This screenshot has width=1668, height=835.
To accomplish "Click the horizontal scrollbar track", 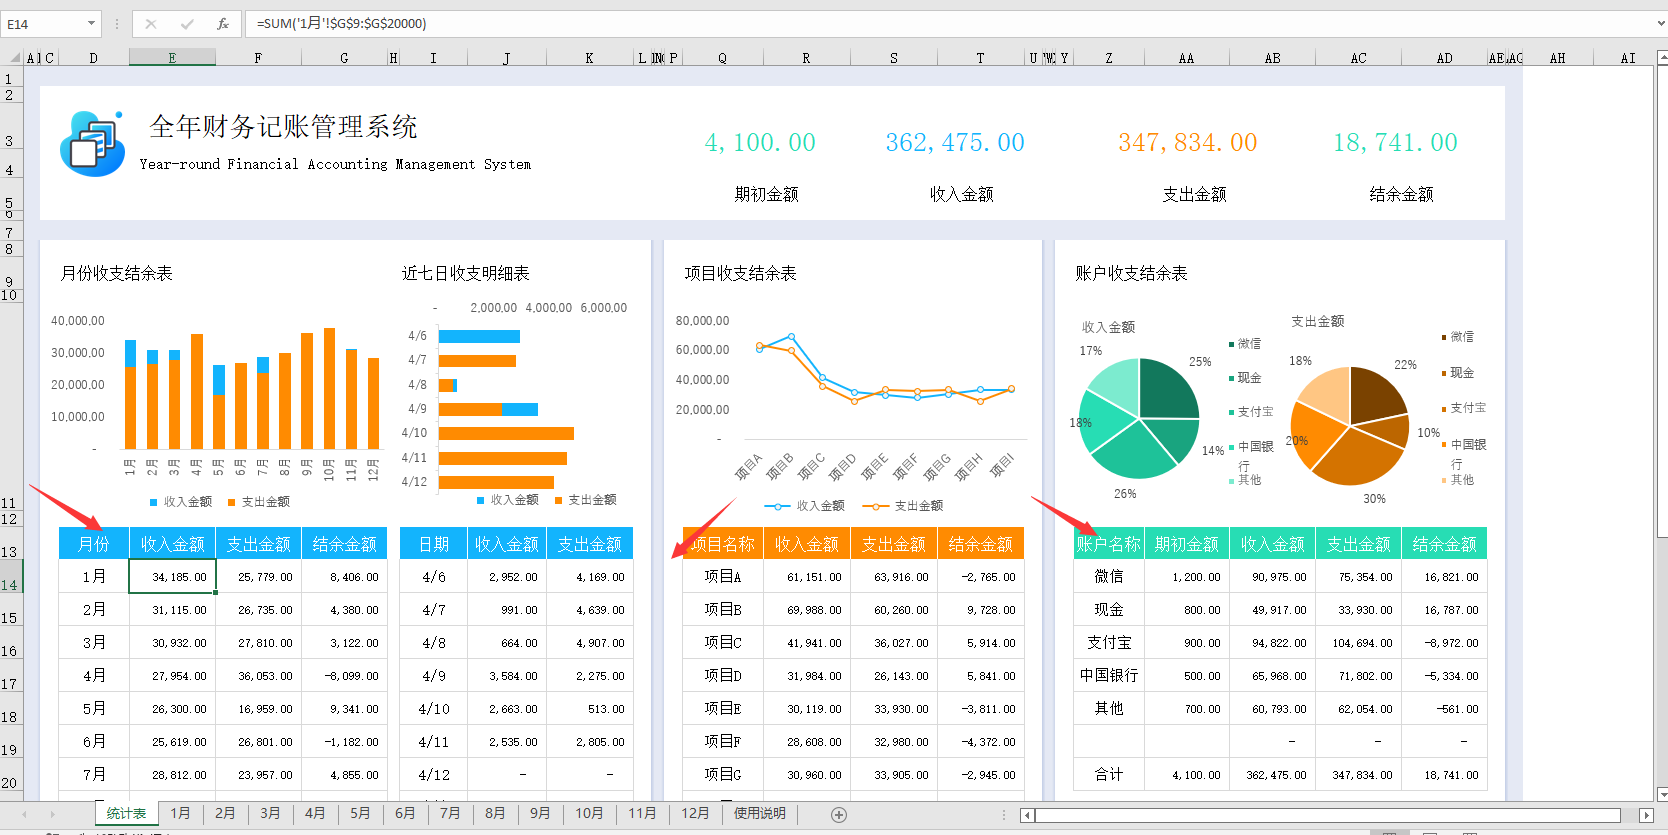I will pyautogui.click(x=1327, y=815).
